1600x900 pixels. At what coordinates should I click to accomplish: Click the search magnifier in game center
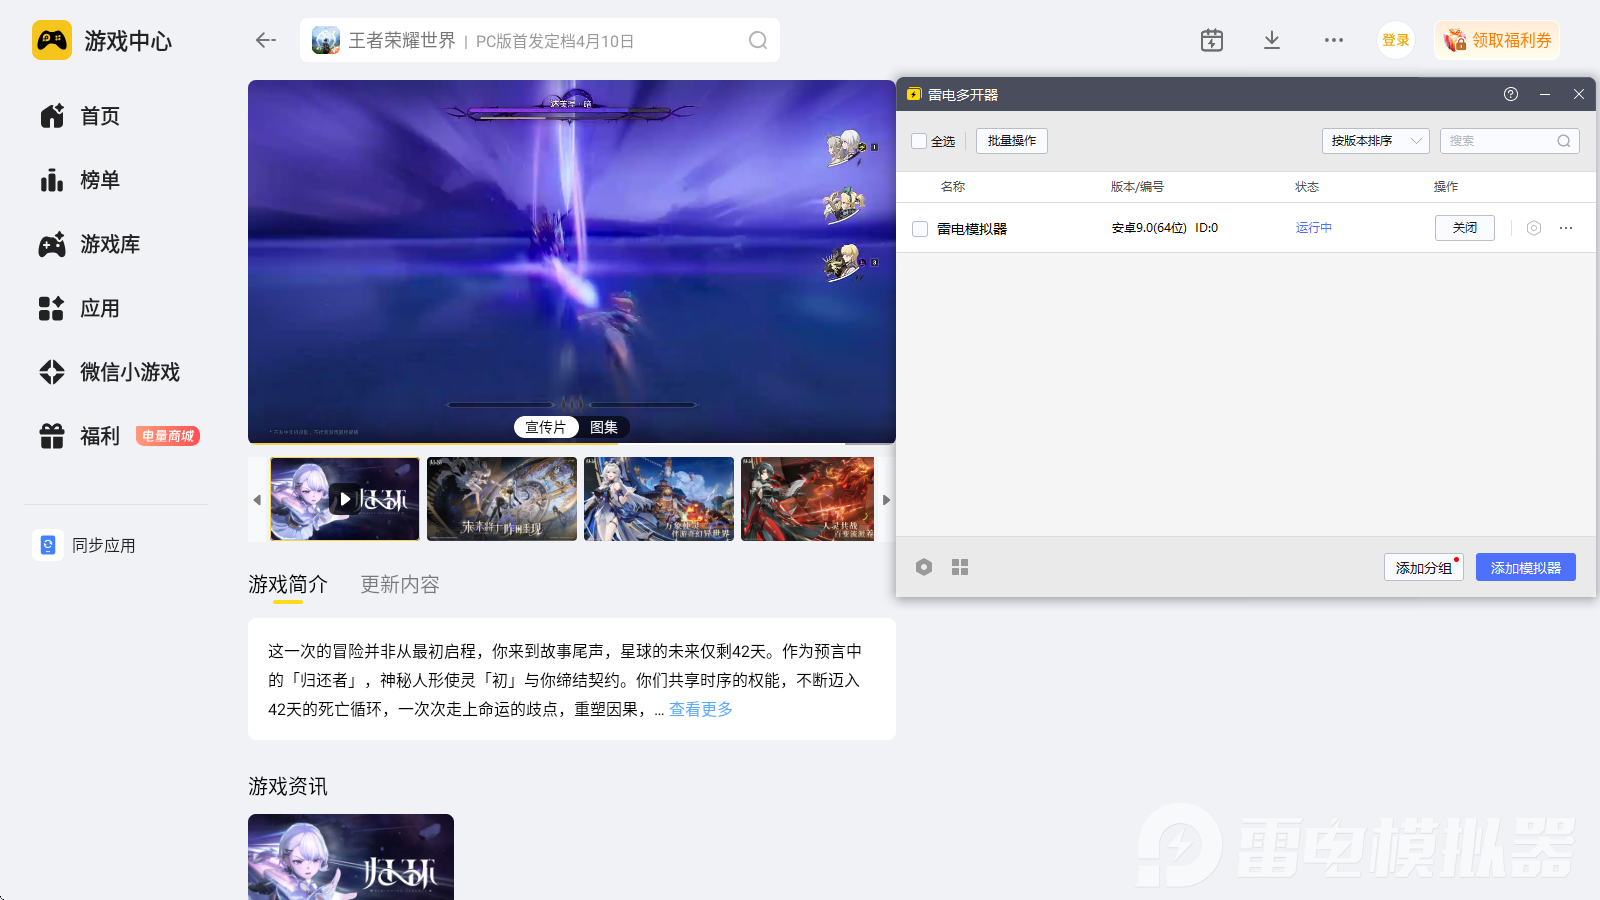tap(758, 40)
